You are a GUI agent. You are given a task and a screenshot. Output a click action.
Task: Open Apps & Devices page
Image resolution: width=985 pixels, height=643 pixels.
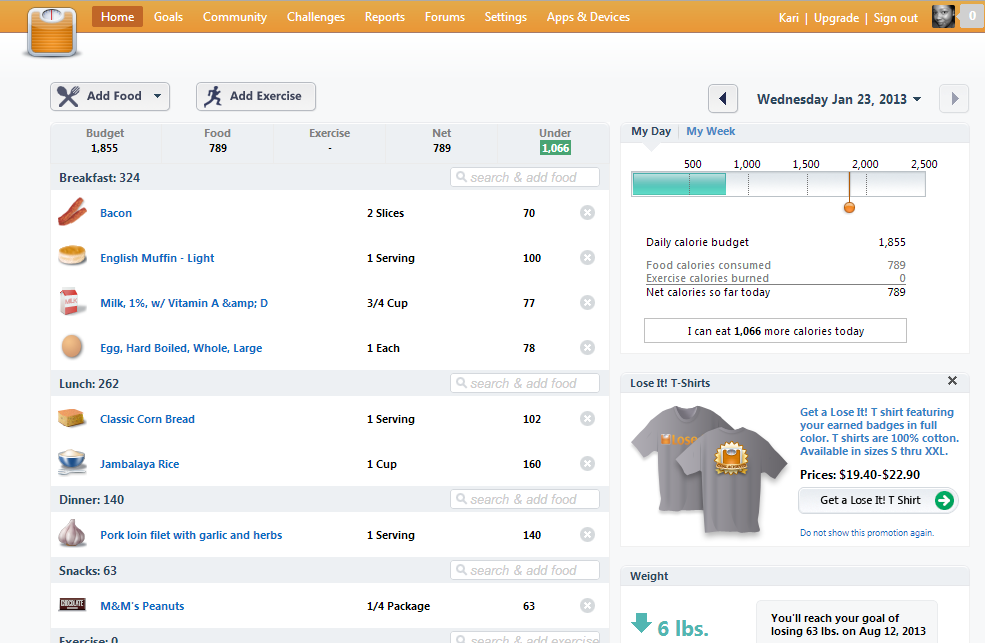coord(588,17)
